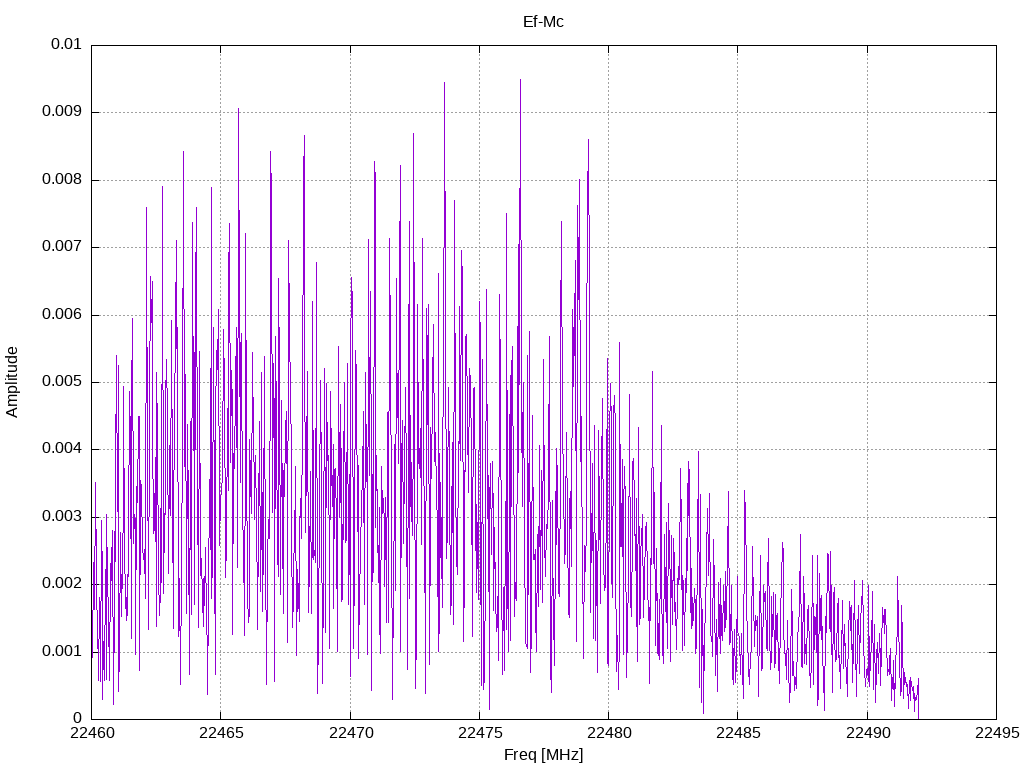Click the Amplitude axis label
This screenshot has height=768, width=1024.
(x=12, y=382)
